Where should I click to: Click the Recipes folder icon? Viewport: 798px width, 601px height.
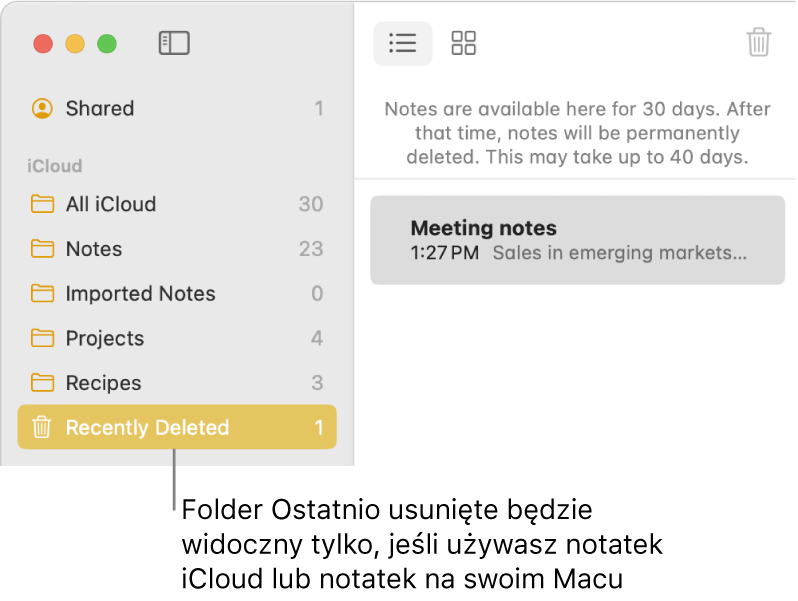42,383
